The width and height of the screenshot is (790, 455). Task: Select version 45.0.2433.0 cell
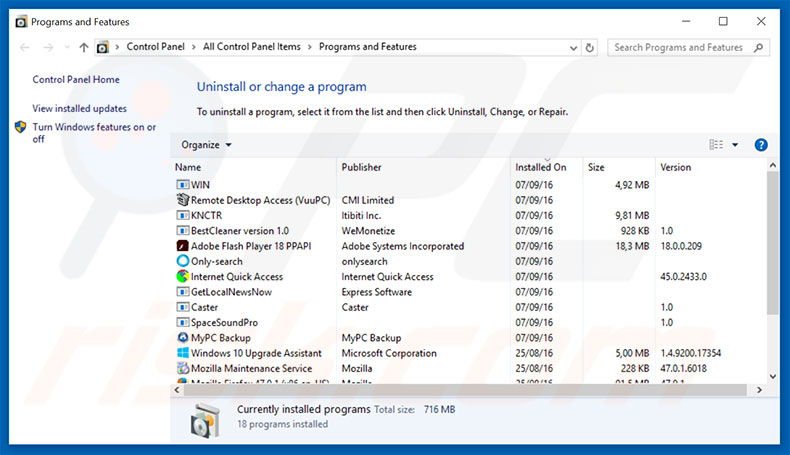coord(683,277)
